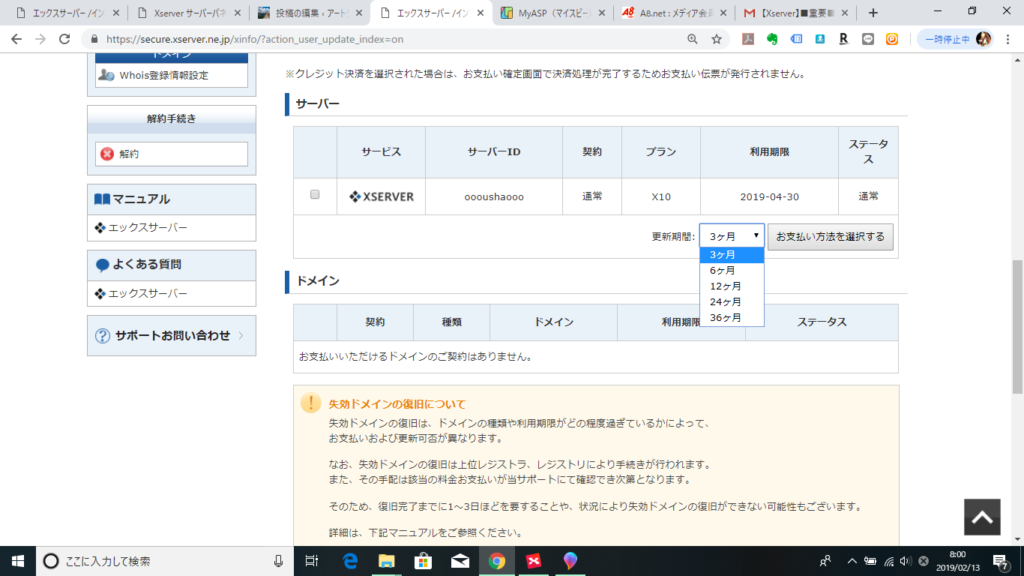
Task: Choose 12ヶ月 in the renewal list
Action: click(731, 286)
